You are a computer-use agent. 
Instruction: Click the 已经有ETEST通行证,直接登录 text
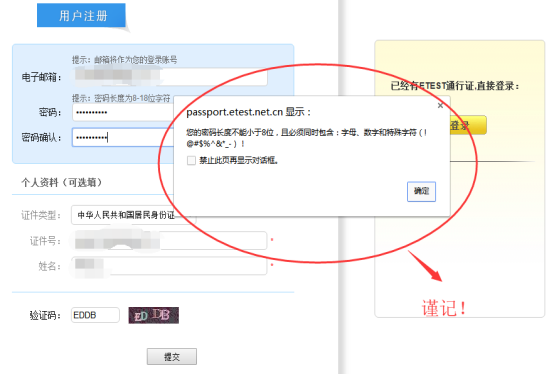point(455,86)
